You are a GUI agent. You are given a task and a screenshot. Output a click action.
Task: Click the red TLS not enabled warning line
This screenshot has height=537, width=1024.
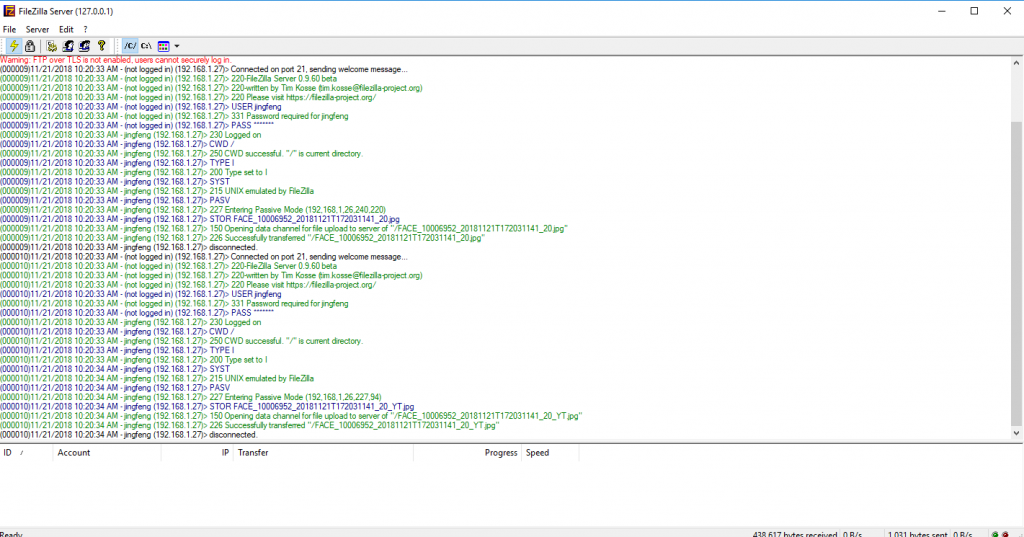pyautogui.click(x=116, y=59)
